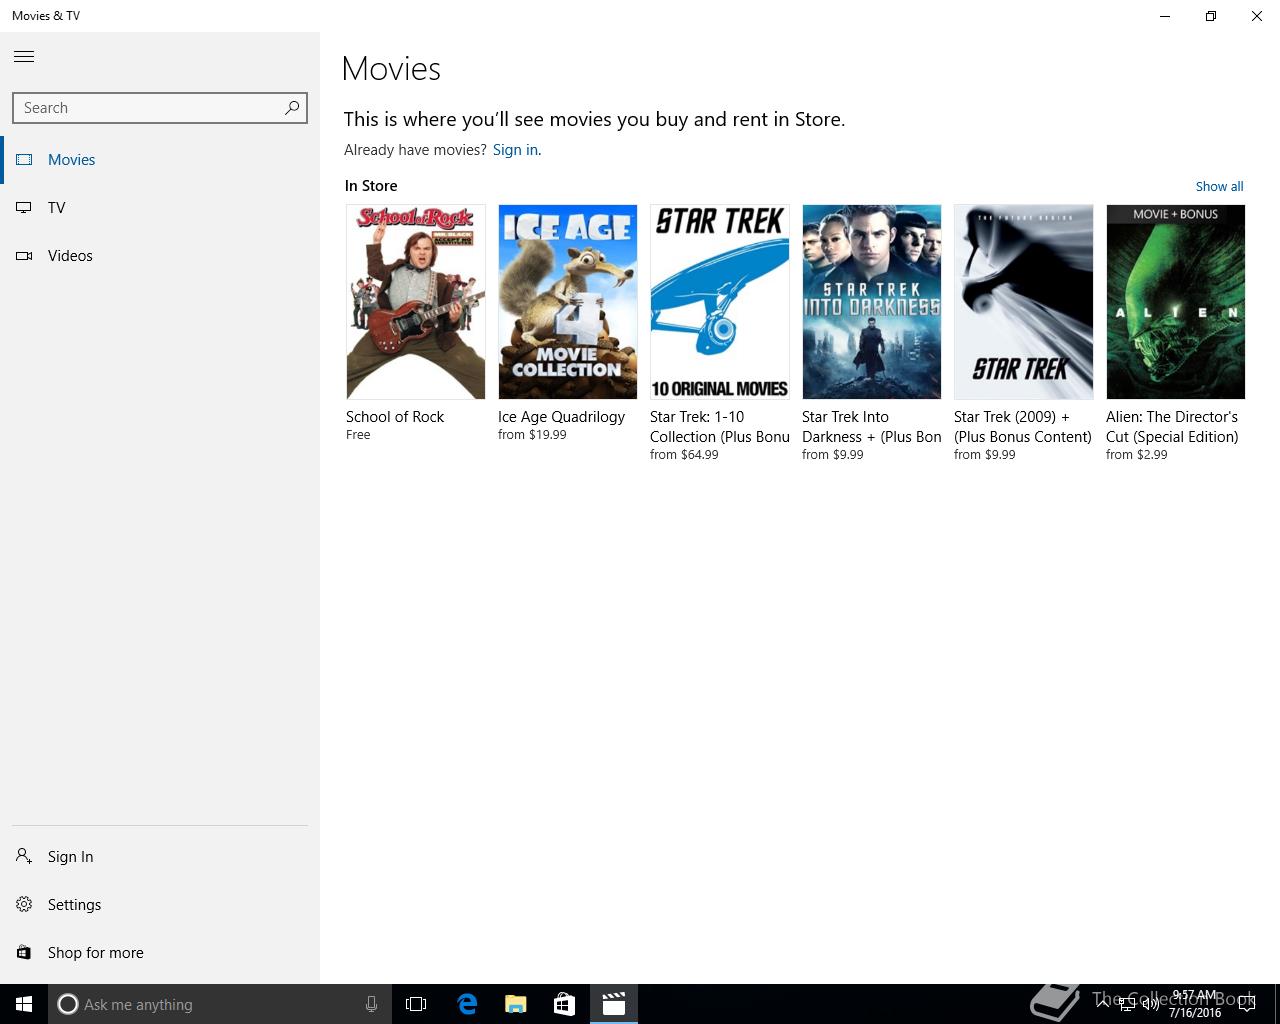Open the Star Trek Into Darkness poster
The height and width of the screenshot is (1024, 1280).
coord(872,302)
